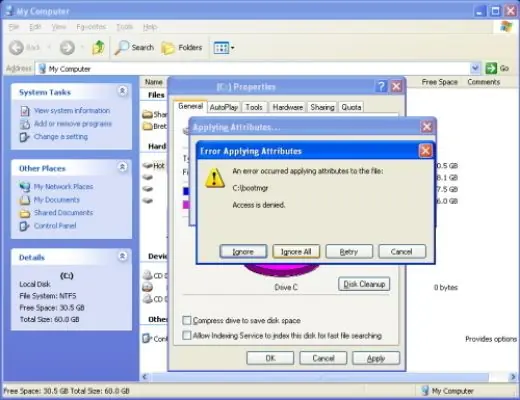
Task: Click the Retry button
Action: pyautogui.click(x=349, y=252)
